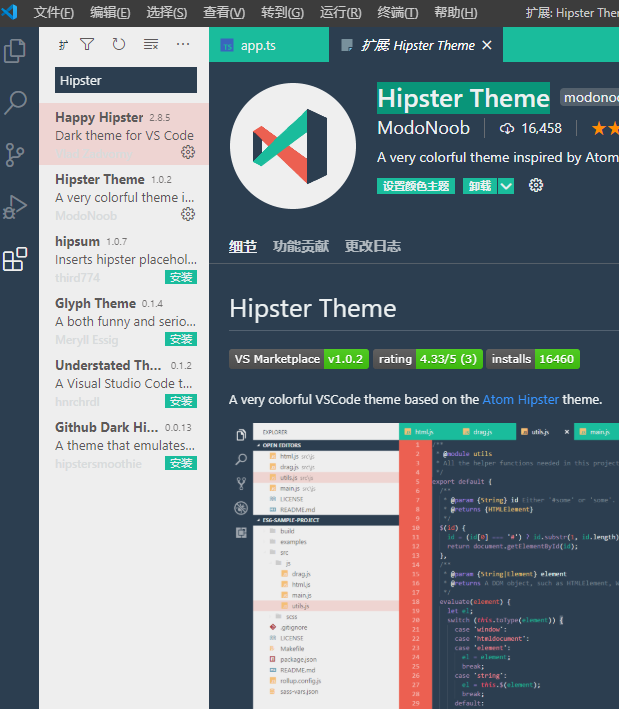The image size is (619, 709).
Task: Switch to the 功能贡献 tab
Action: click(x=301, y=247)
